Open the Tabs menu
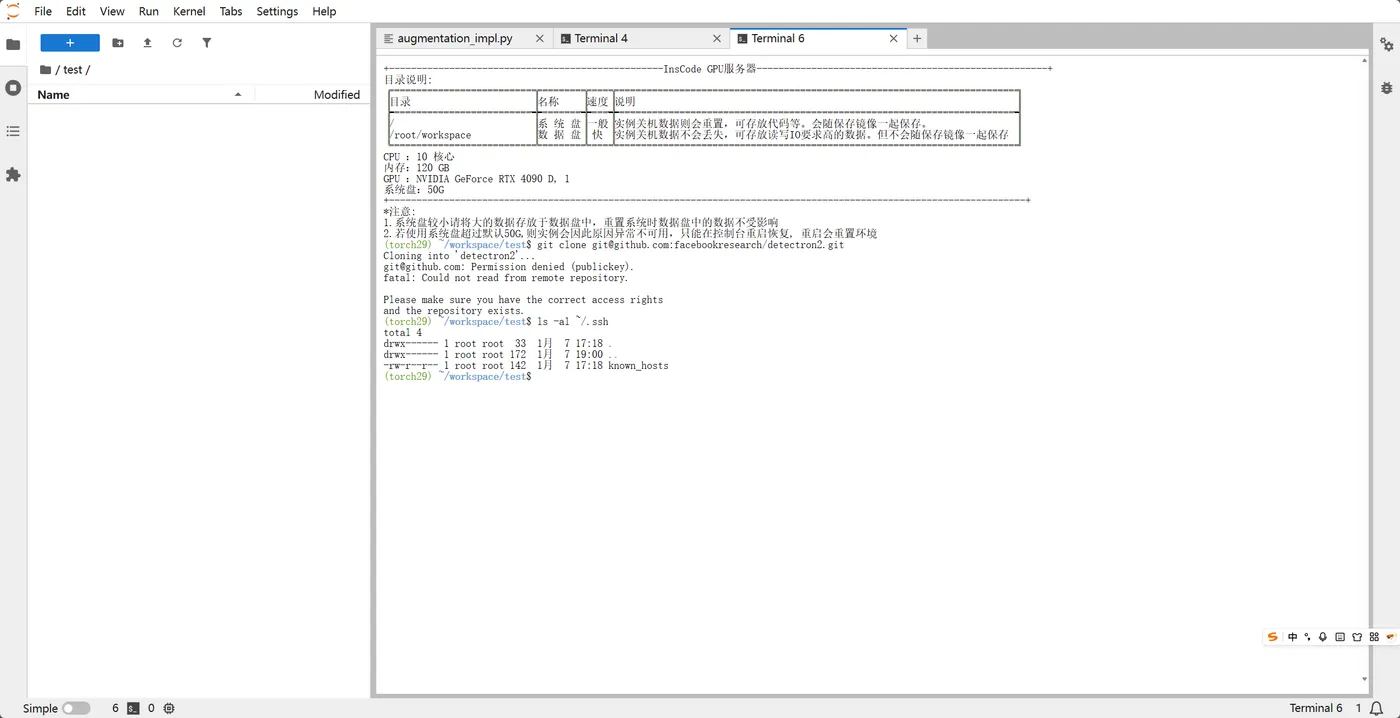The image size is (1400, 718). point(231,11)
